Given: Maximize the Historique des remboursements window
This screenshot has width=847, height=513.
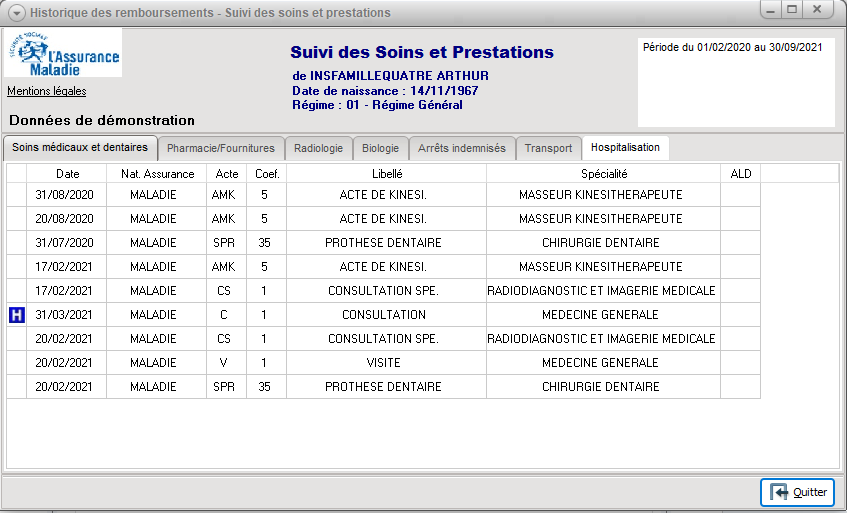Looking at the screenshot, I should 792,10.
